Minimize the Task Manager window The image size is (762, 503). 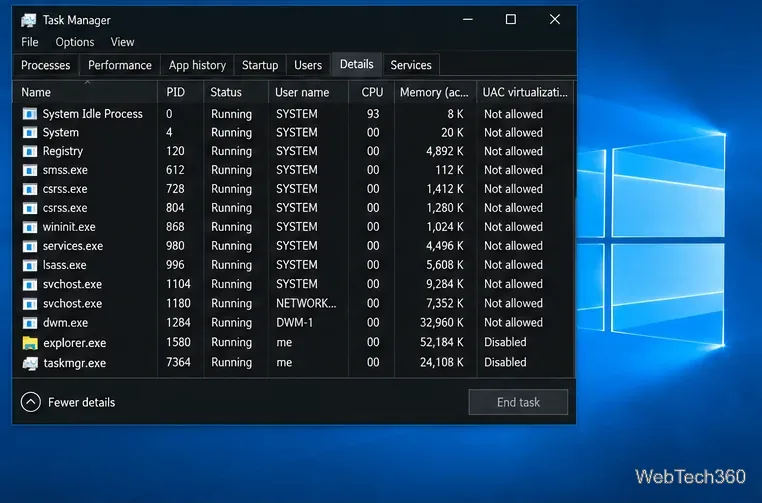[x=468, y=19]
